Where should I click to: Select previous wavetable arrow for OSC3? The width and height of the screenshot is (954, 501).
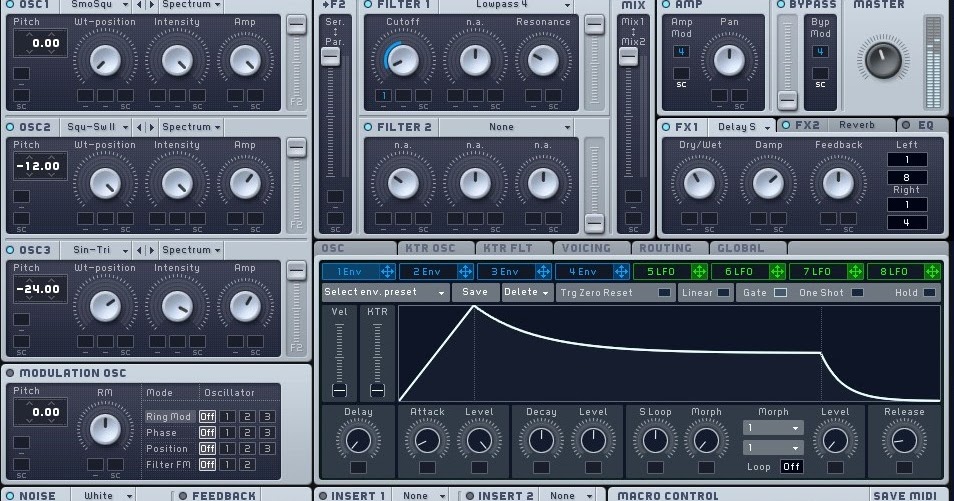point(139,250)
